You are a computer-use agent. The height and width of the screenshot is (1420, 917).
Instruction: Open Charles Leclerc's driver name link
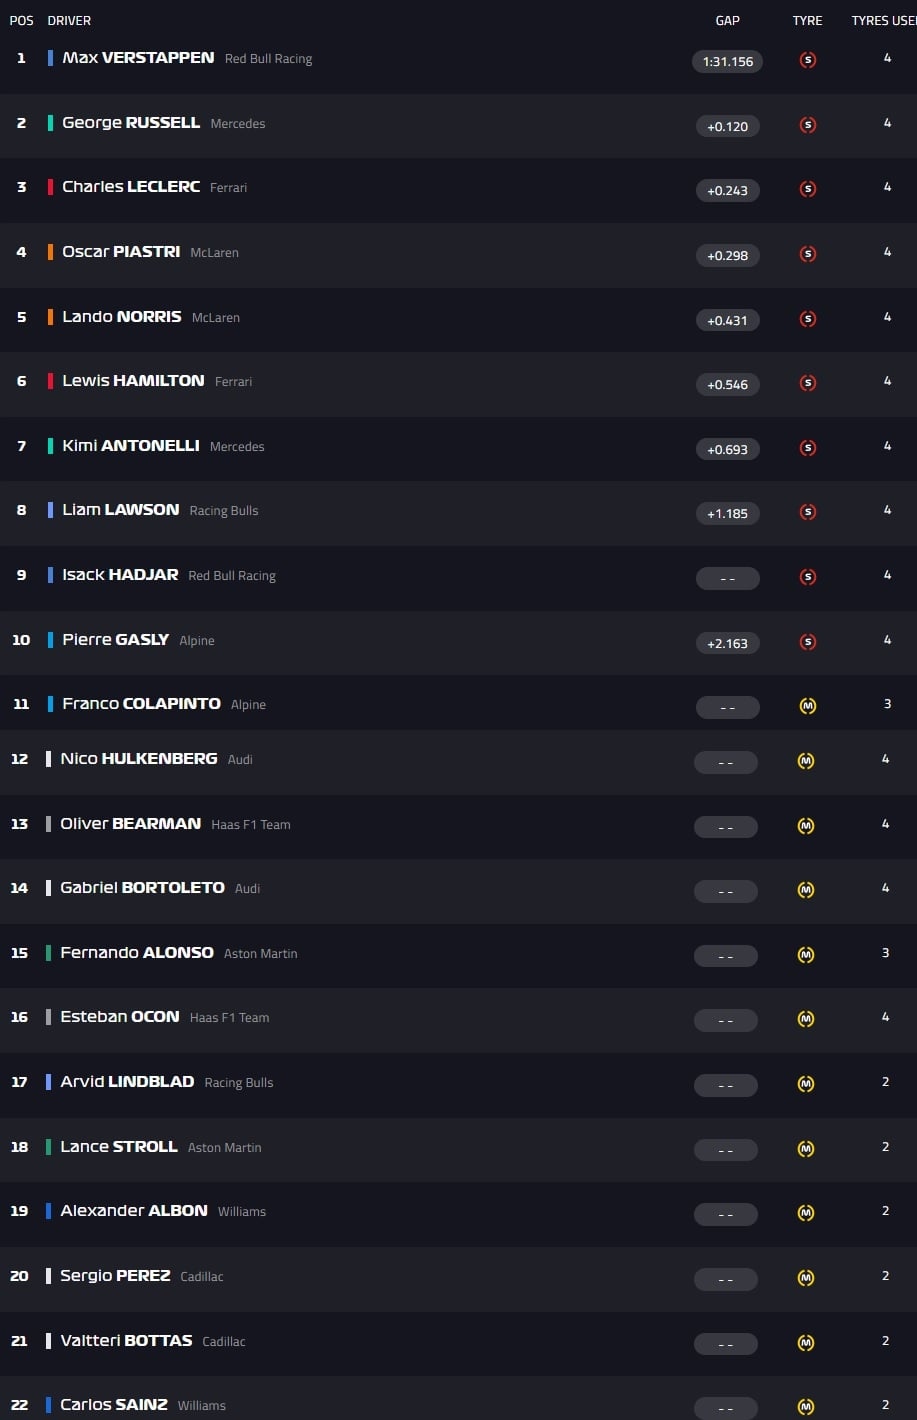[131, 187]
